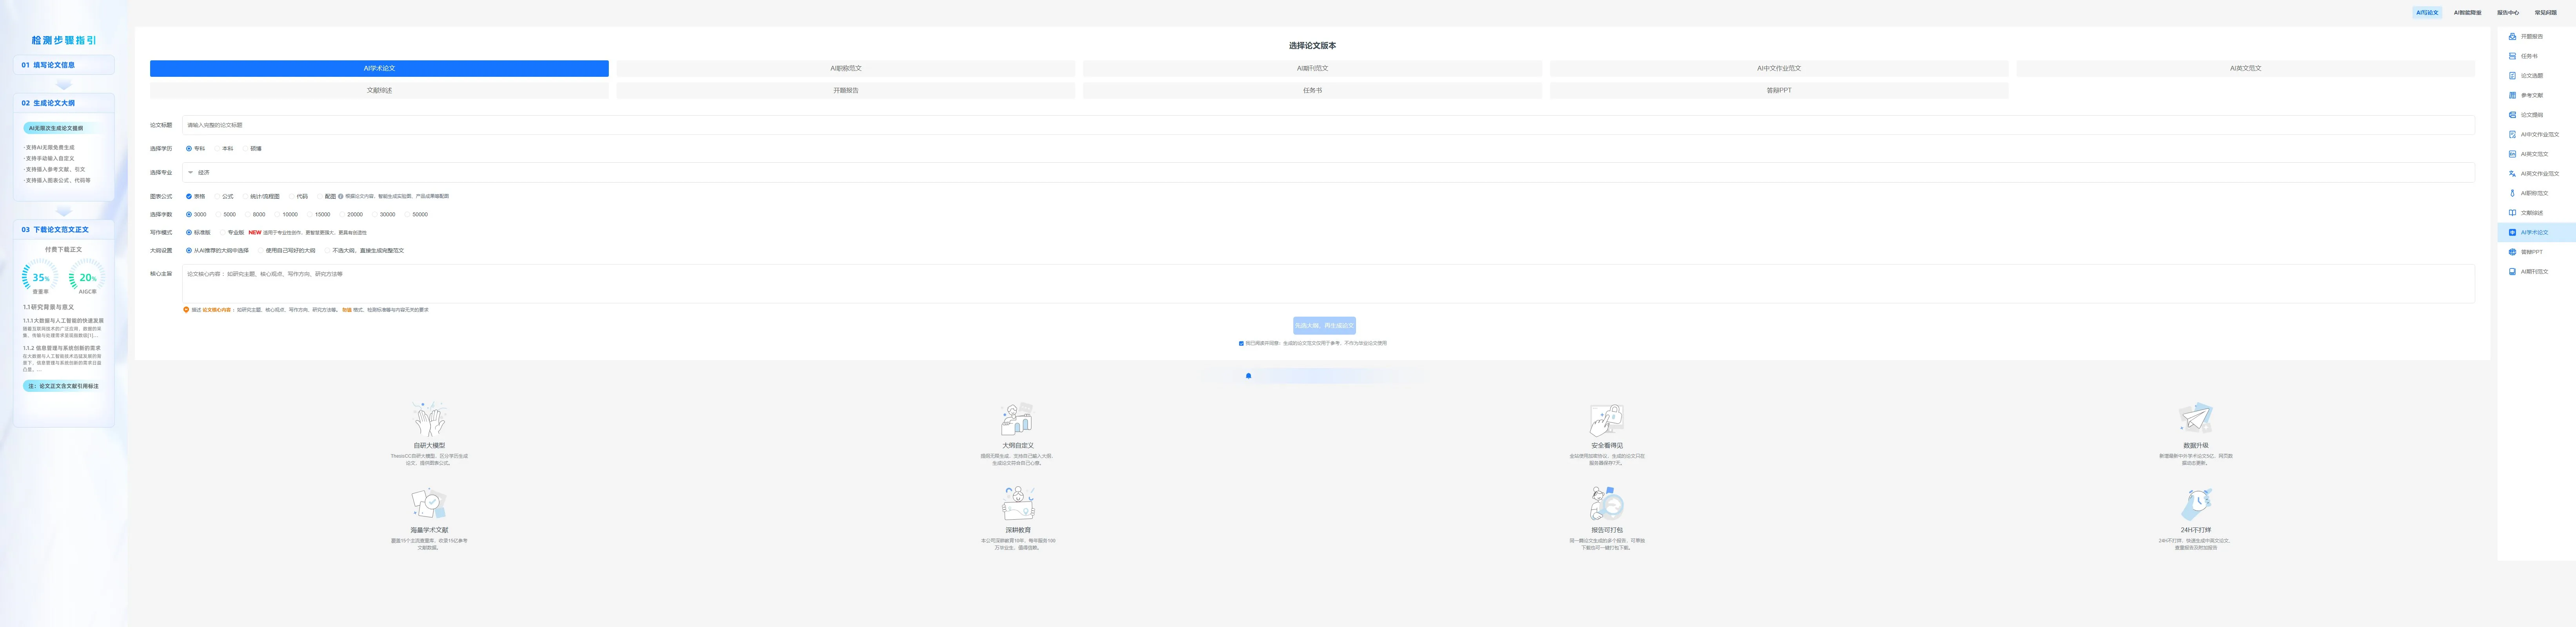Click the 答辩PPT icon in sidebar
The image size is (2576, 627).
pos(2512,252)
